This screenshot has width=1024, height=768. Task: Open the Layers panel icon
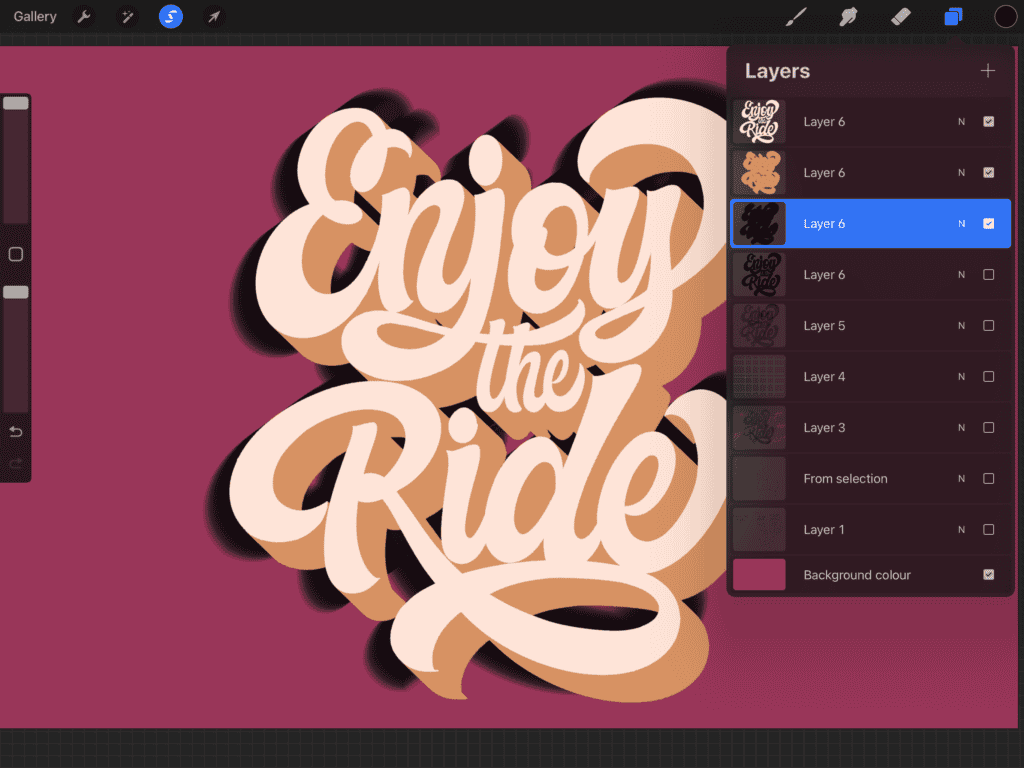[x=953, y=16]
